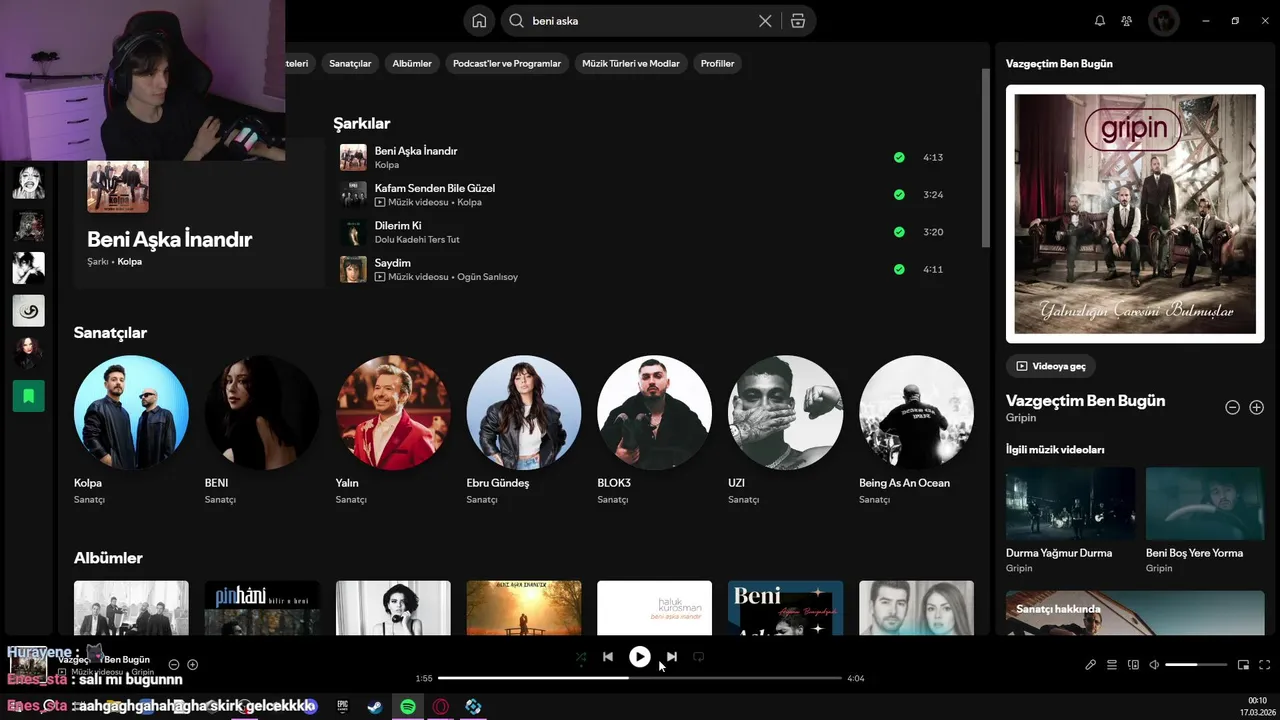Filter results by Albümler
Image resolution: width=1280 pixels, height=720 pixels.
tap(412, 63)
